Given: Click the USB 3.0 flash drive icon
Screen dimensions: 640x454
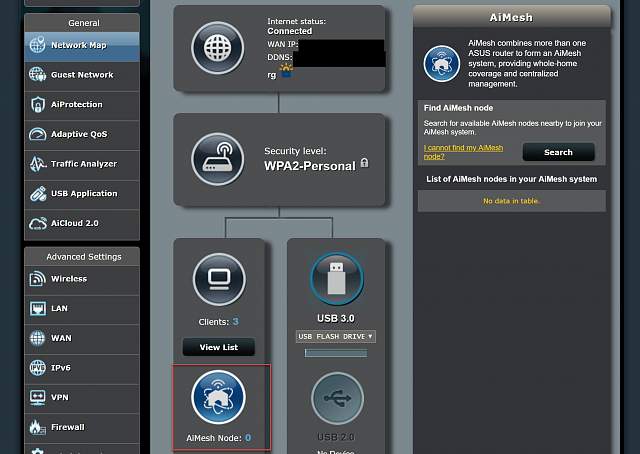Looking at the screenshot, I should pos(336,279).
